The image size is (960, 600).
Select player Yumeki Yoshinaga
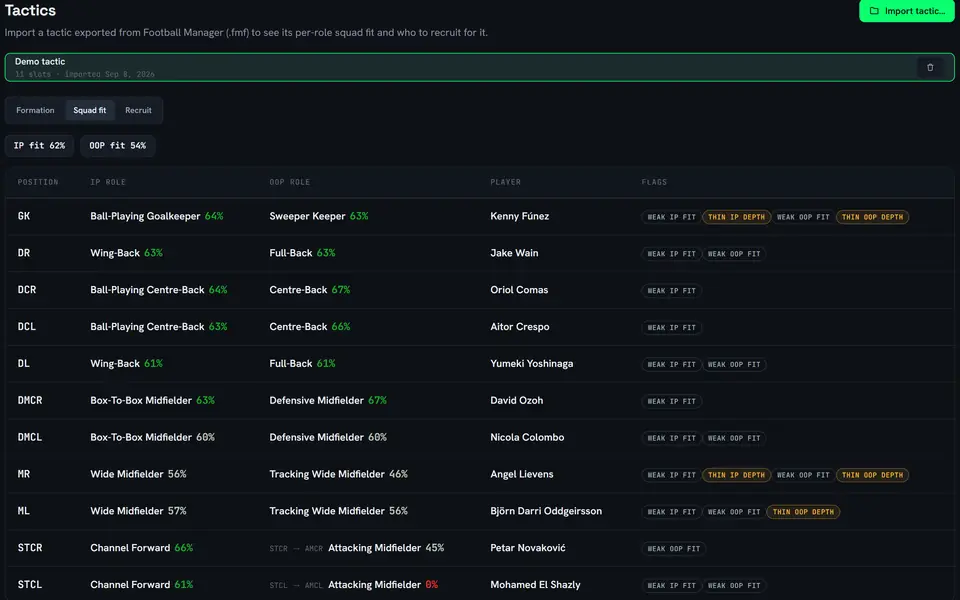tap(532, 364)
